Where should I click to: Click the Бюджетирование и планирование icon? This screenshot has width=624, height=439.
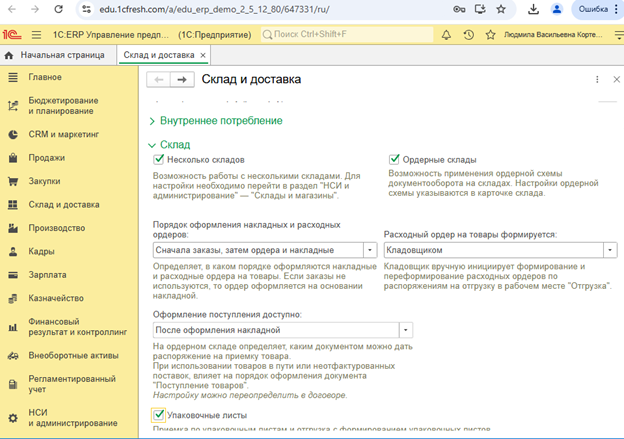pyautogui.click(x=13, y=105)
